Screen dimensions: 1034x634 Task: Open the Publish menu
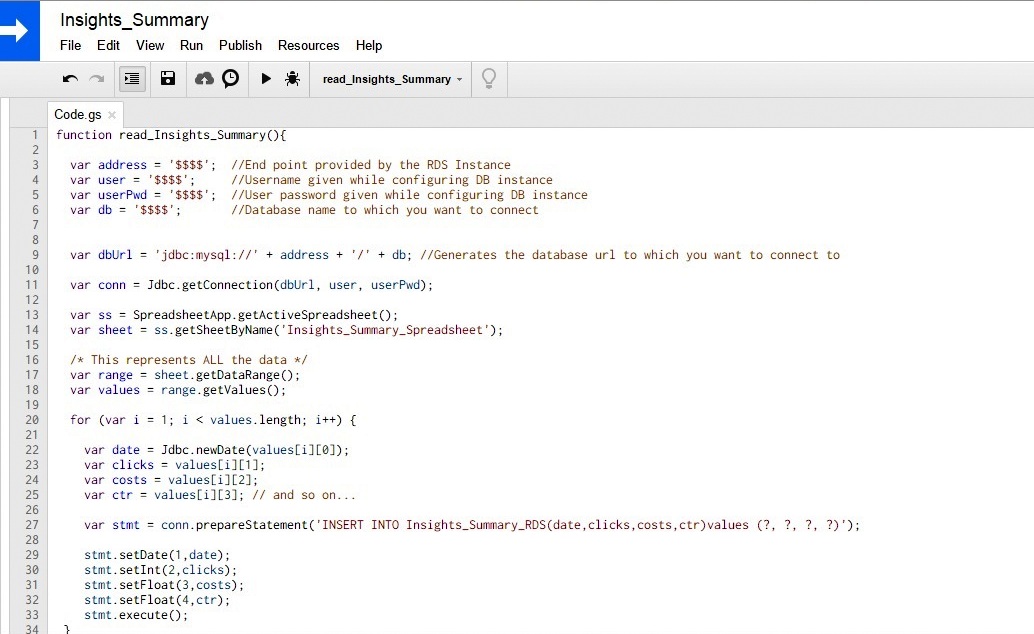(240, 45)
